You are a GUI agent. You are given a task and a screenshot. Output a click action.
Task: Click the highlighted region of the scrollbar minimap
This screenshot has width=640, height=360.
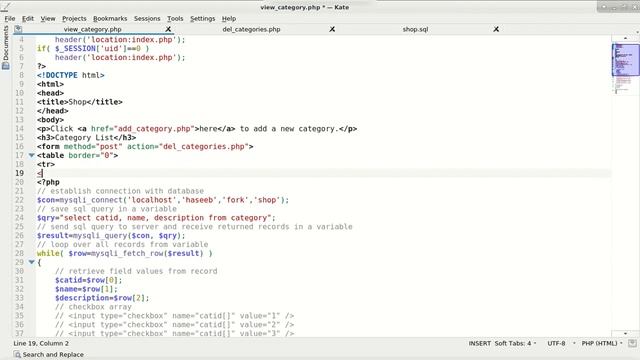[x=625, y=60]
